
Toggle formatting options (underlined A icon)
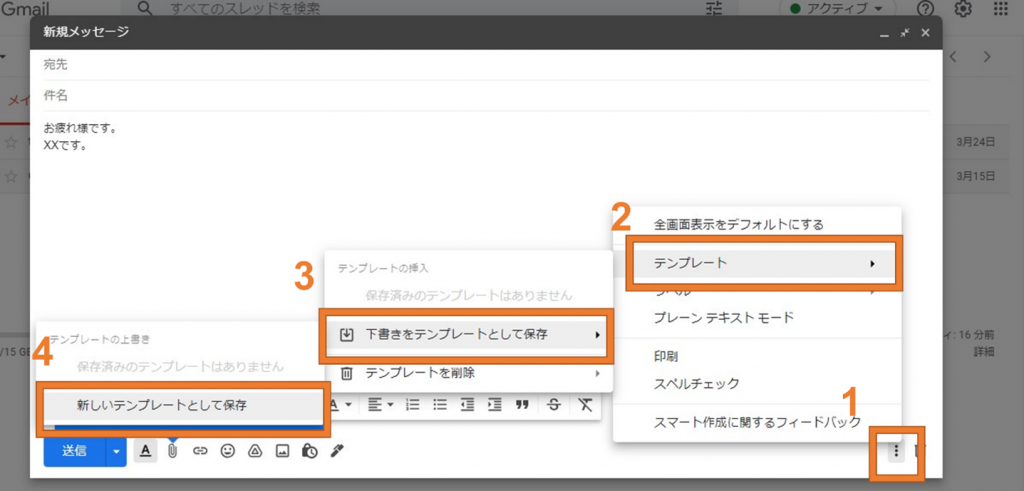[x=146, y=451]
